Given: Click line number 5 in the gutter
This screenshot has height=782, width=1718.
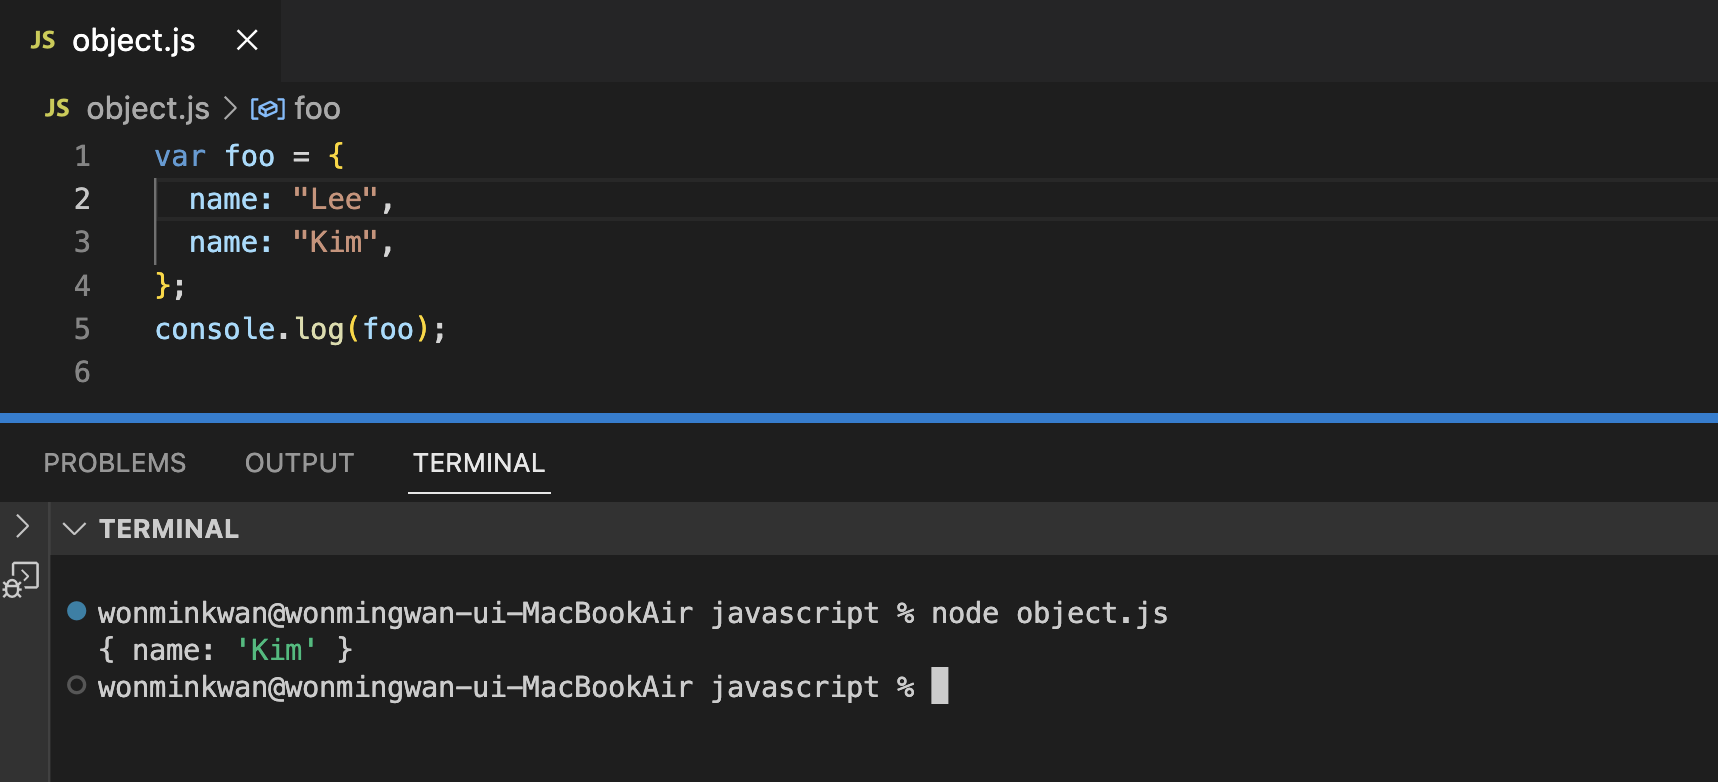Looking at the screenshot, I should (82, 329).
